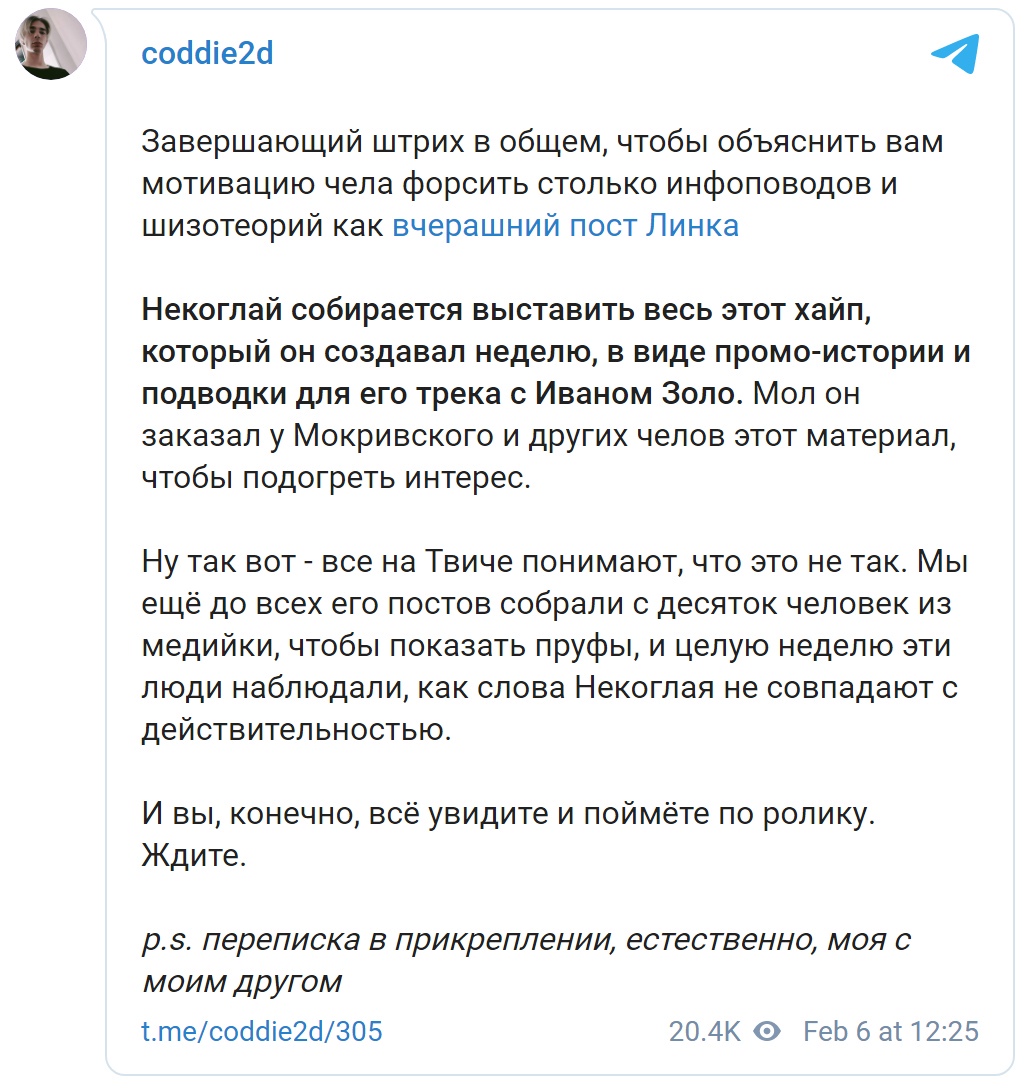
Task: Open the Telegram paper-plane logo
Action: click(955, 53)
